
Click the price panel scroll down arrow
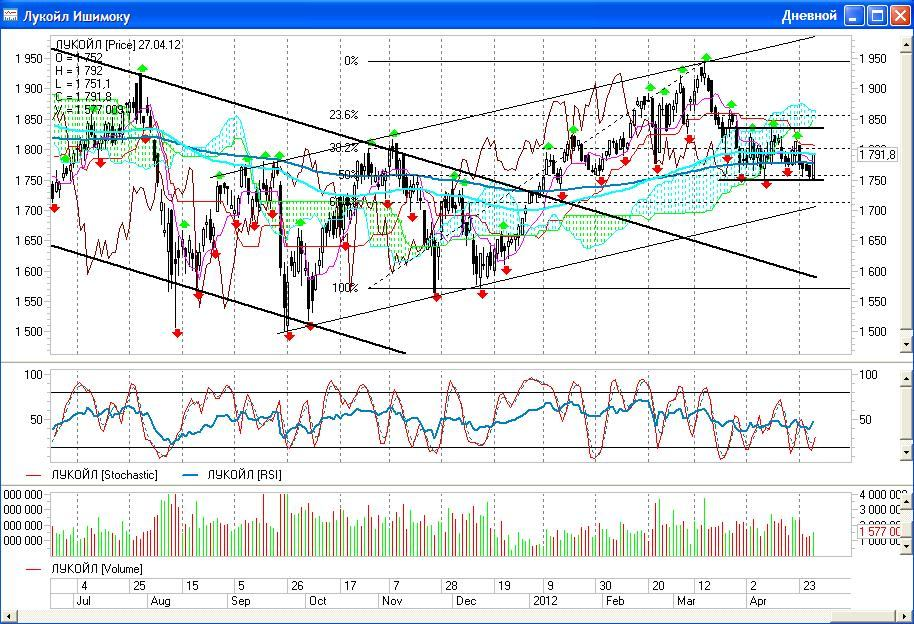(906, 345)
